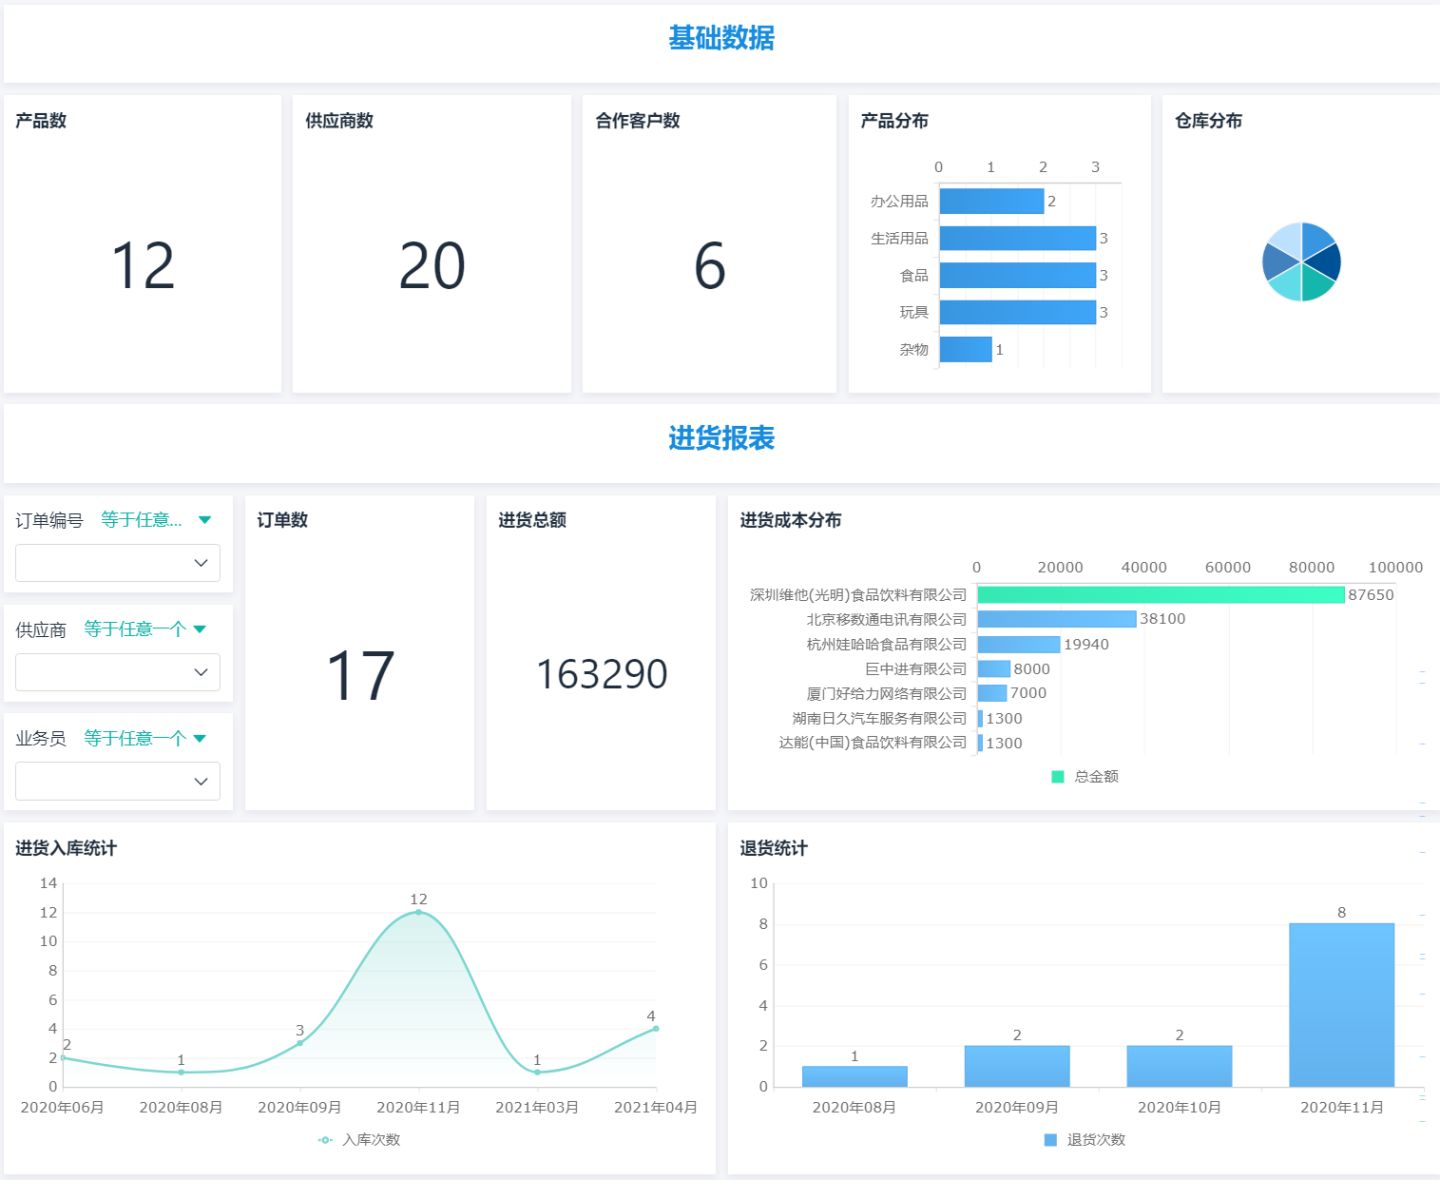Click the 2020年08月 退货 bar
The height and width of the screenshot is (1180, 1440).
tap(854, 1077)
